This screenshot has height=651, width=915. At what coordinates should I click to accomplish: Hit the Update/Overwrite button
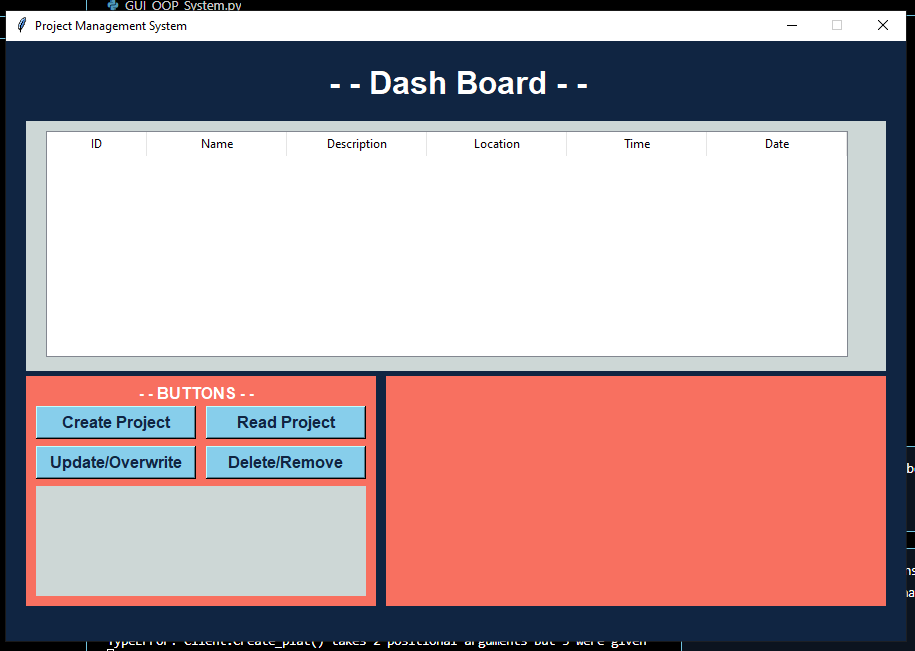click(x=116, y=462)
